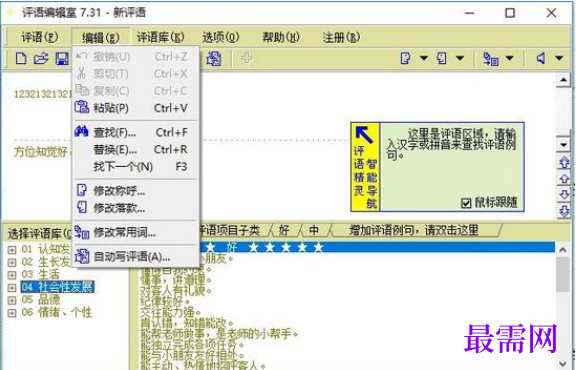Select the phrase 能帮老师做事，是老师的小帮手。
Image resolution: width=576 pixels, height=370 pixels.
[x=219, y=334]
